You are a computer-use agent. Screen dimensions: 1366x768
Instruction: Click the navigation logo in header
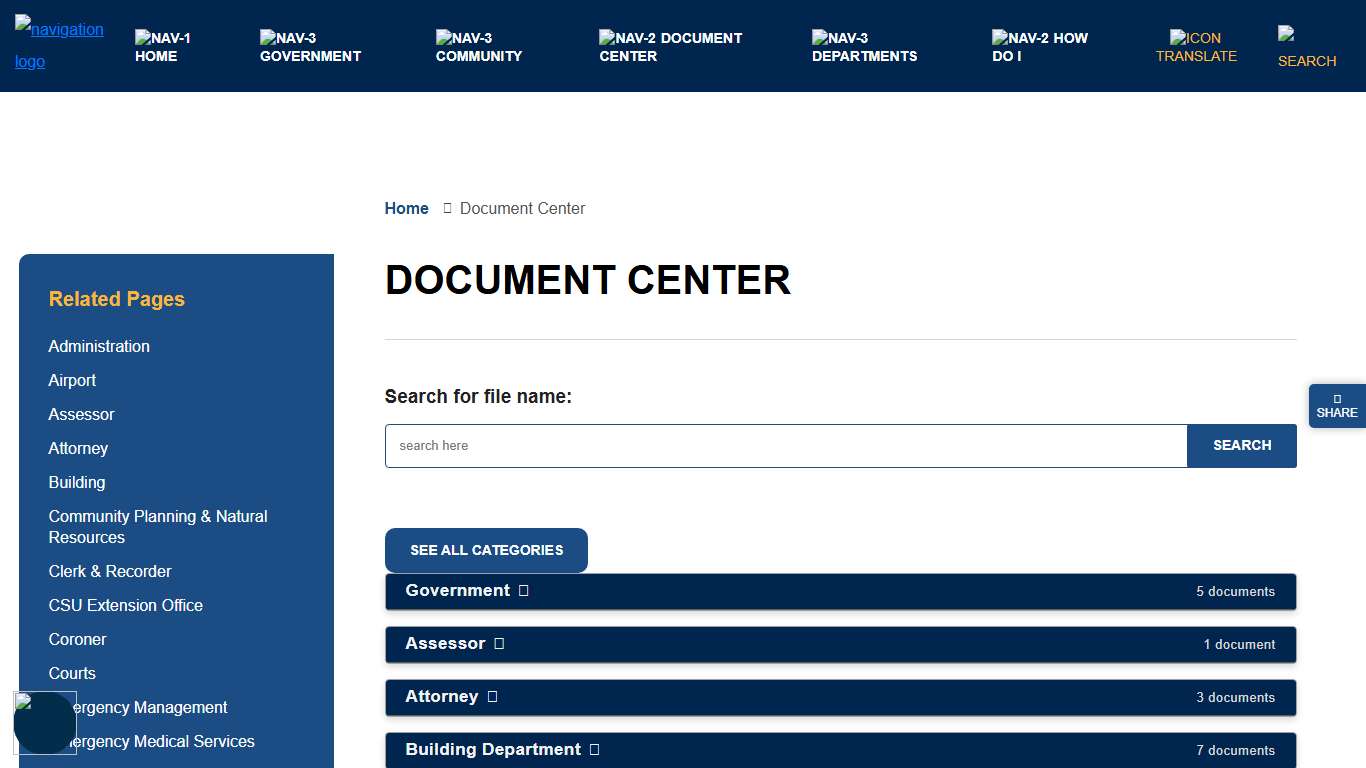tap(59, 45)
